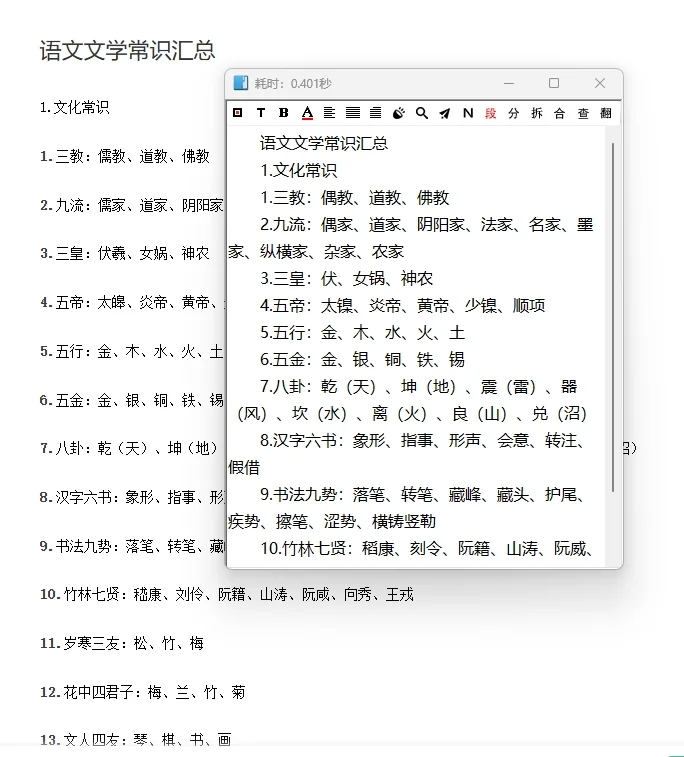Click the paper plane send icon
The width and height of the screenshot is (684, 757).
click(445, 113)
